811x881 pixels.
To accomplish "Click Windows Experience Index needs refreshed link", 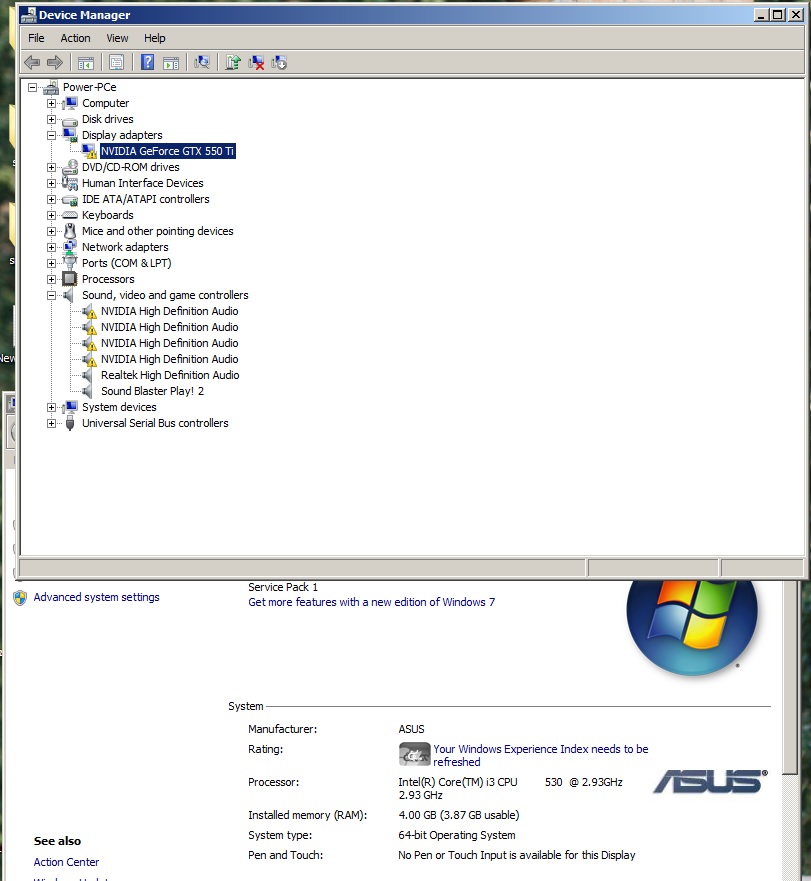I will click(541, 756).
